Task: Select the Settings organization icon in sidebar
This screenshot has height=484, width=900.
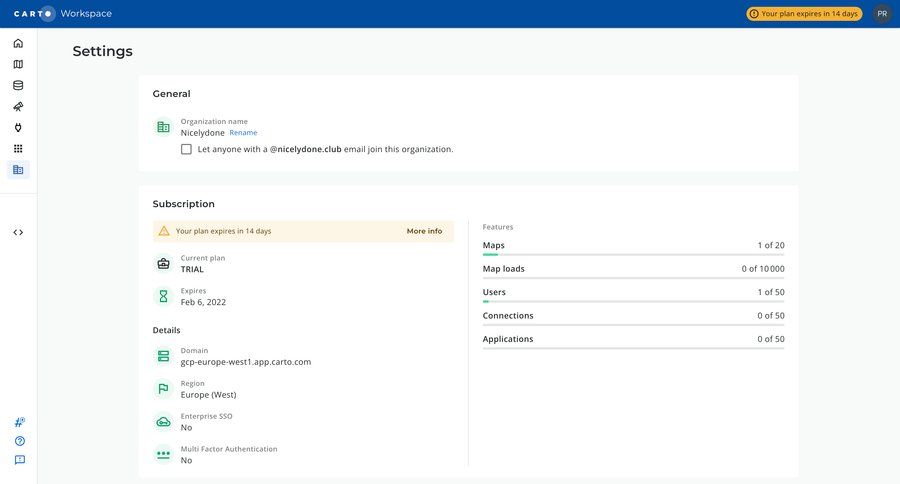Action: 18,170
